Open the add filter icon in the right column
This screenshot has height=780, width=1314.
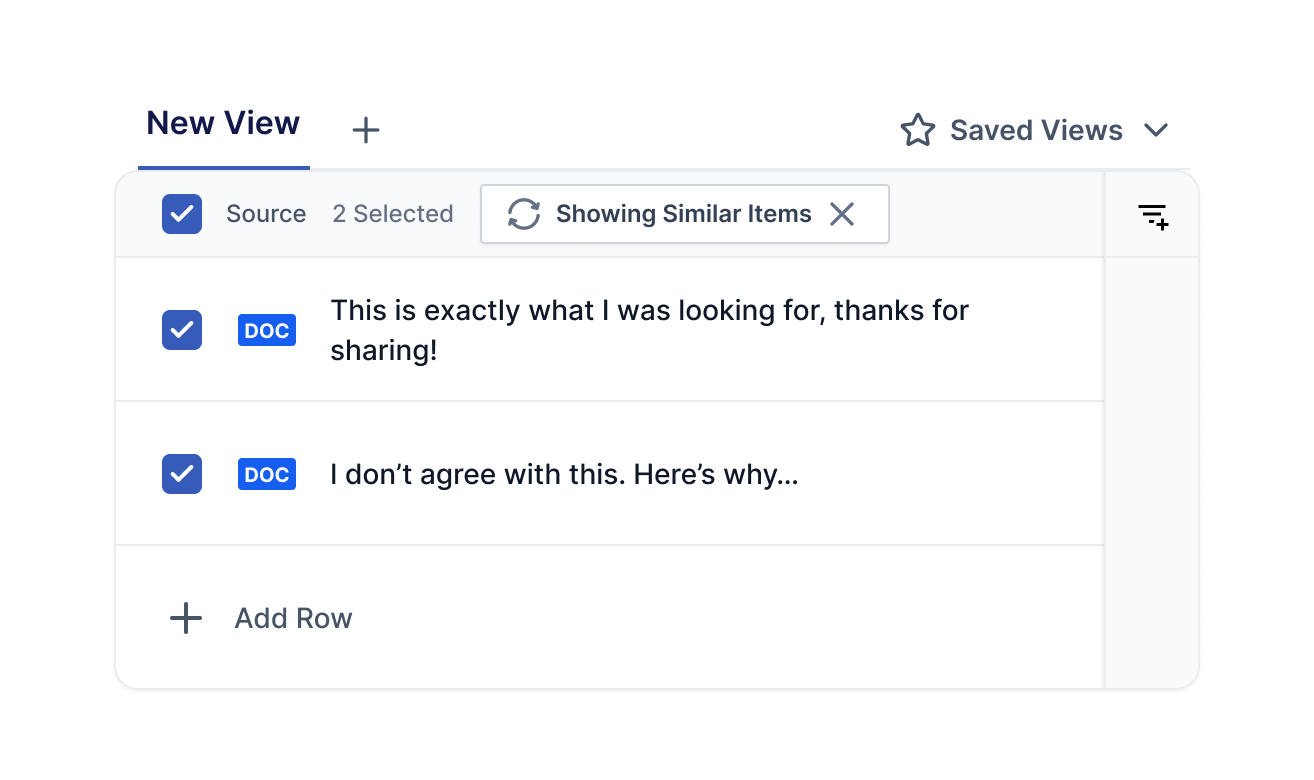coord(1153,216)
